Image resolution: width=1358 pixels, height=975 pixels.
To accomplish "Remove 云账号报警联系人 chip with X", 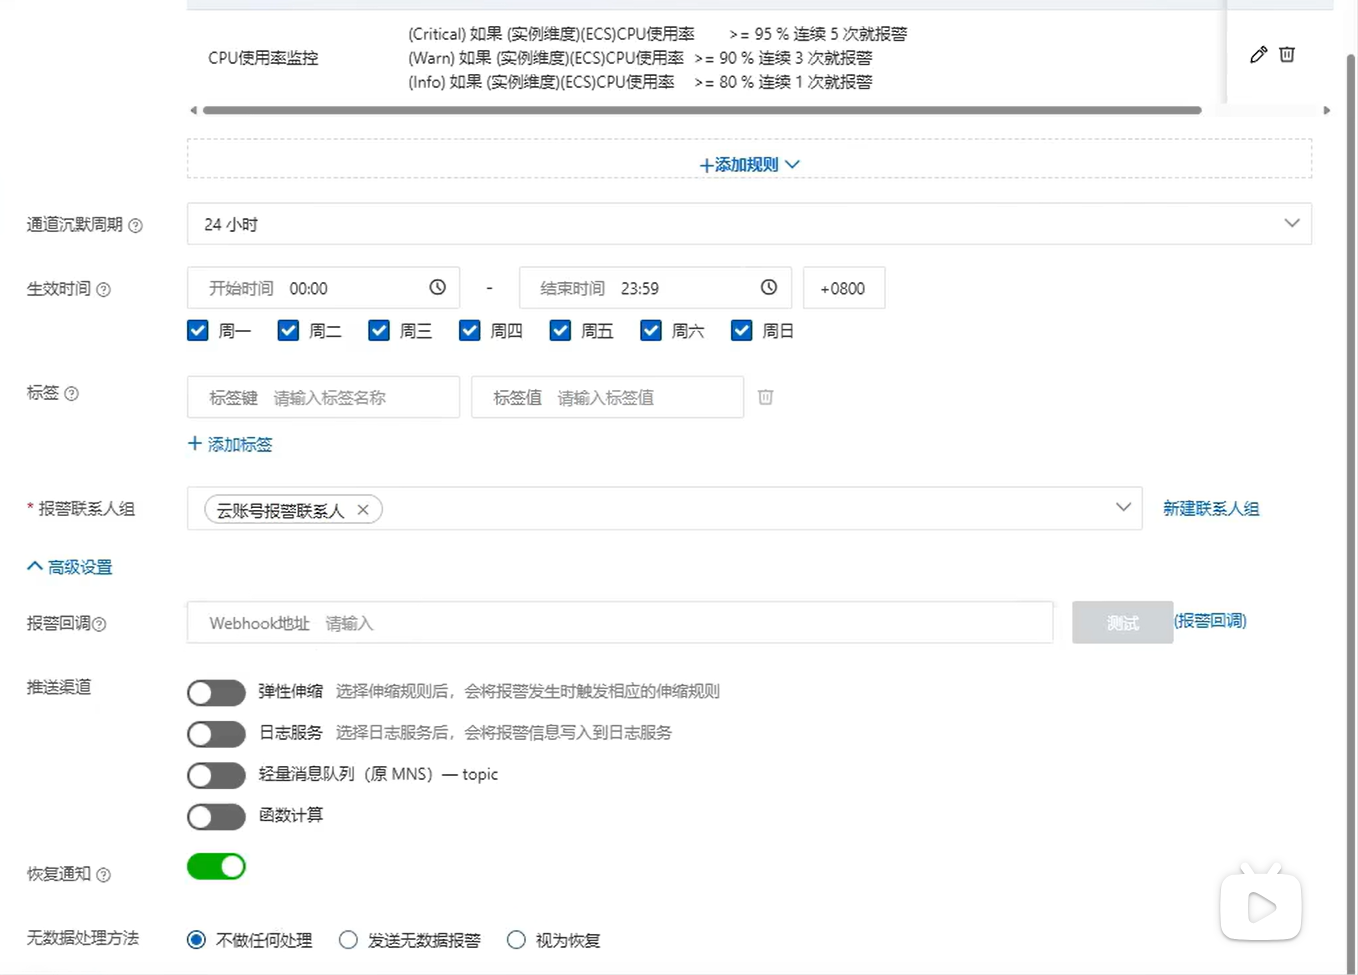I will 363,510.
